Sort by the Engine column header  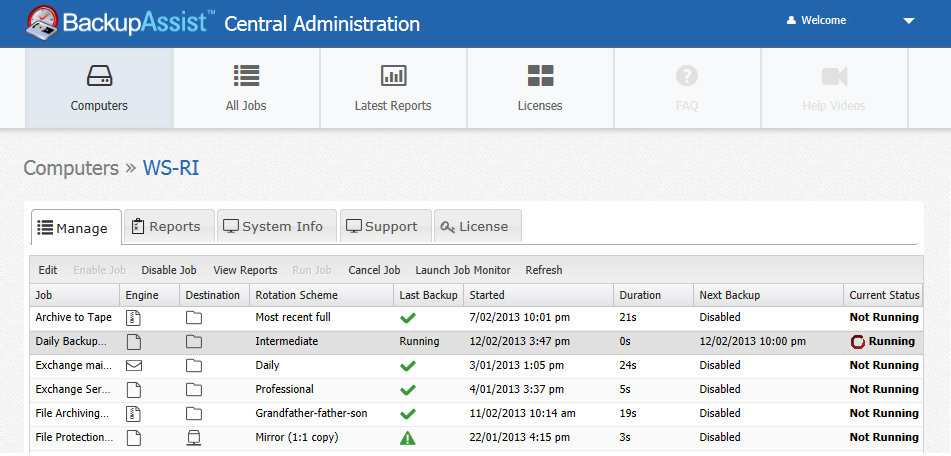pyautogui.click(x=149, y=295)
